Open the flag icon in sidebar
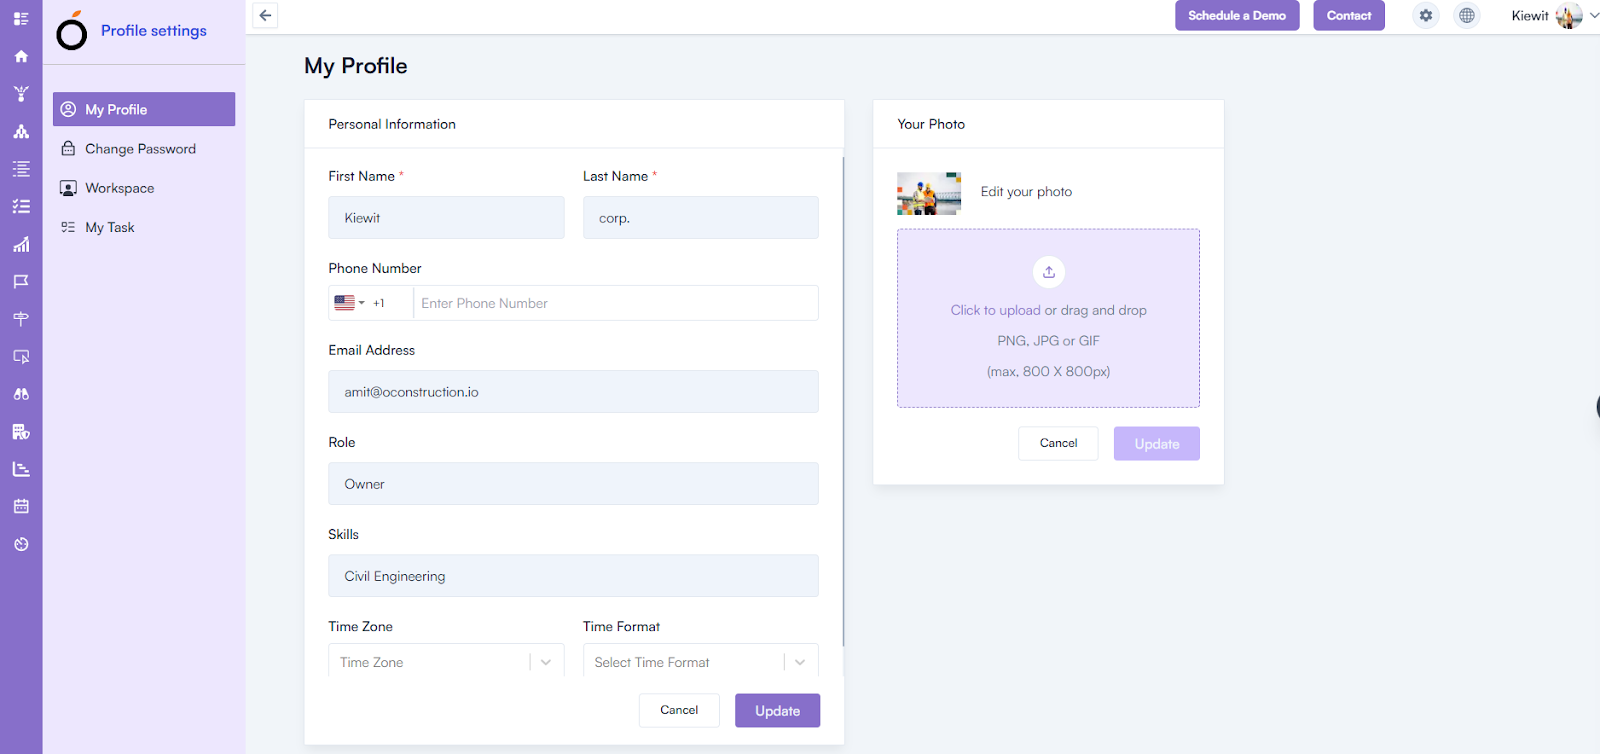Screen dimensions: 1600x754 coord(21,281)
